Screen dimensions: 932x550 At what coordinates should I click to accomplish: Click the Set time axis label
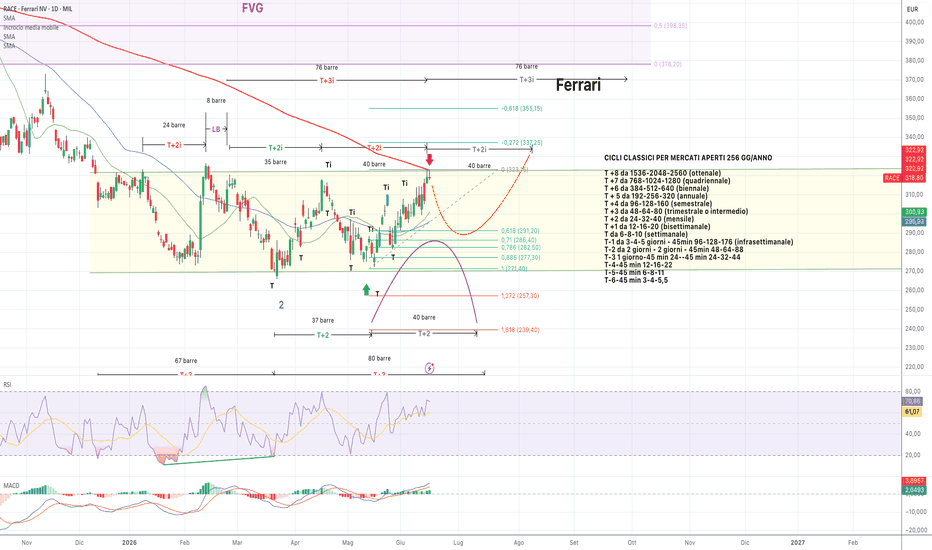[x=574, y=543]
